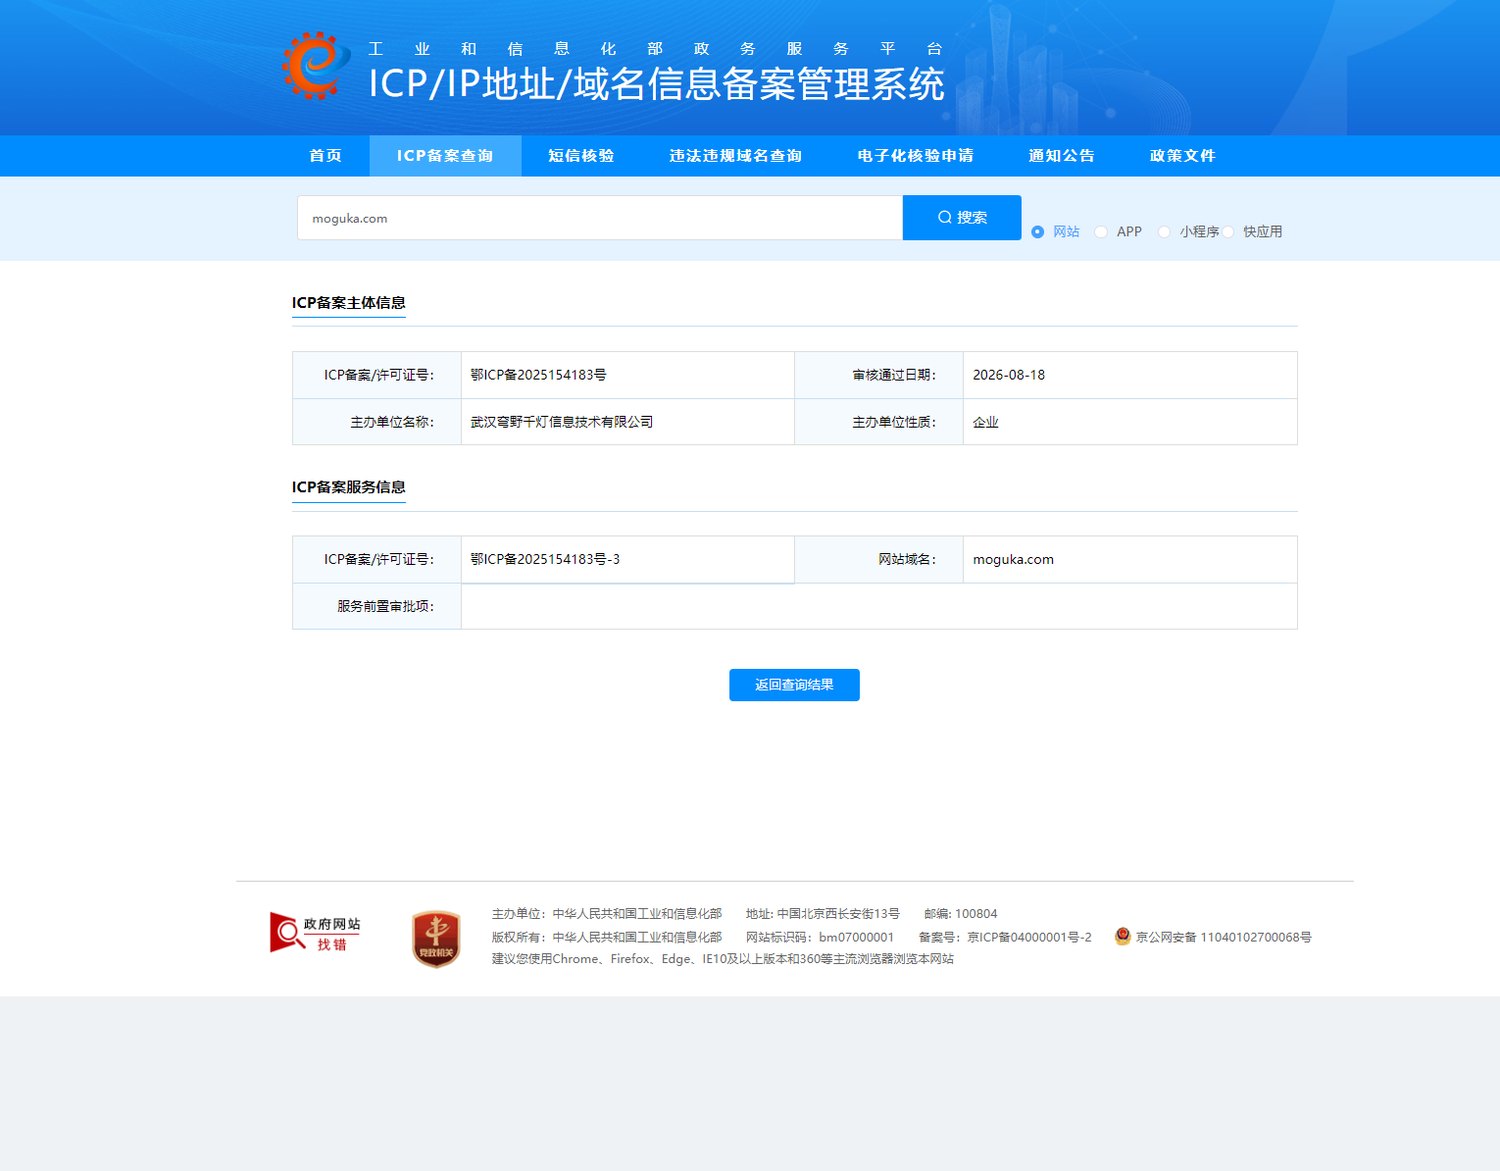
Task: Focus the moguka.com search input field
Action: point(600,218)
